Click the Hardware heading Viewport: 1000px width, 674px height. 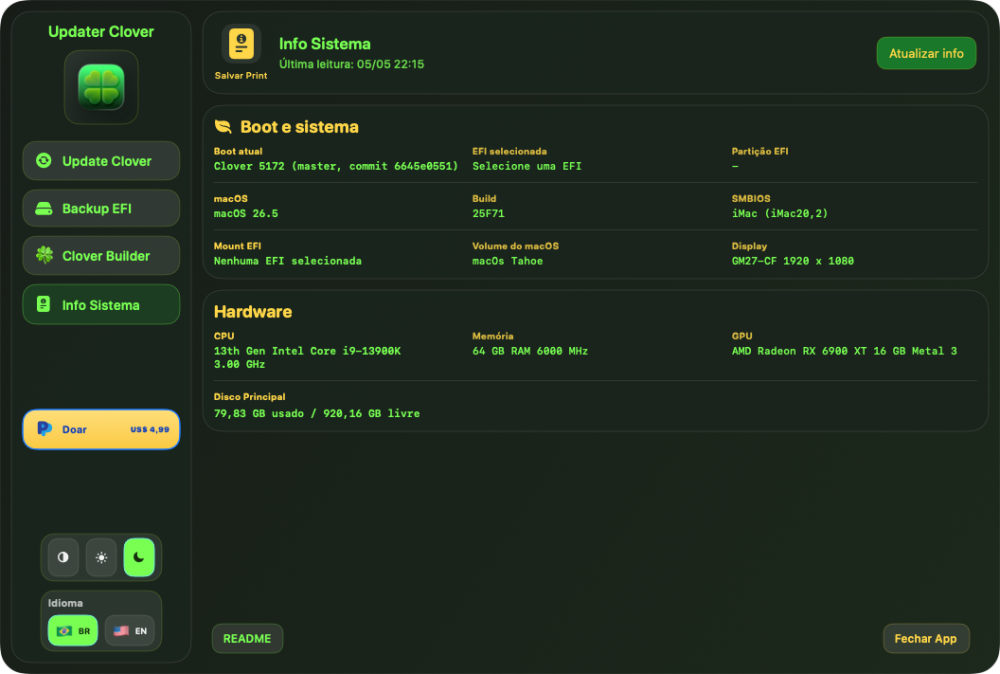[253, 312]
